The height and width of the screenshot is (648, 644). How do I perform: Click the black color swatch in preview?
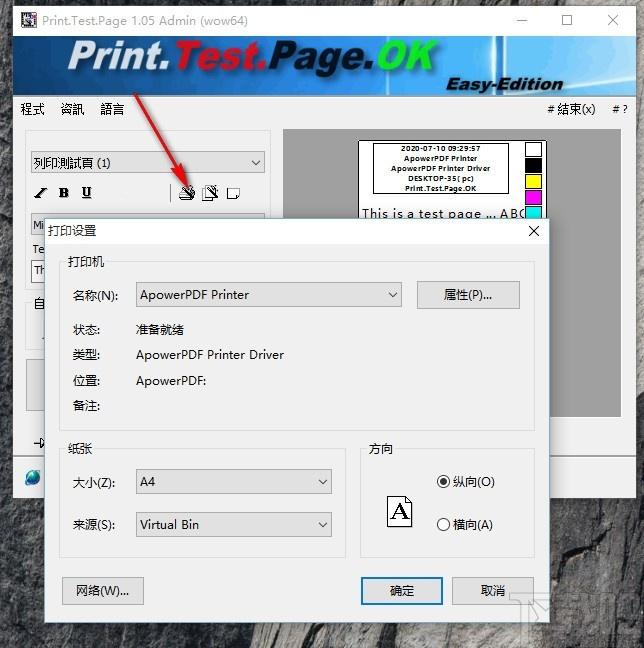point(533,165)
